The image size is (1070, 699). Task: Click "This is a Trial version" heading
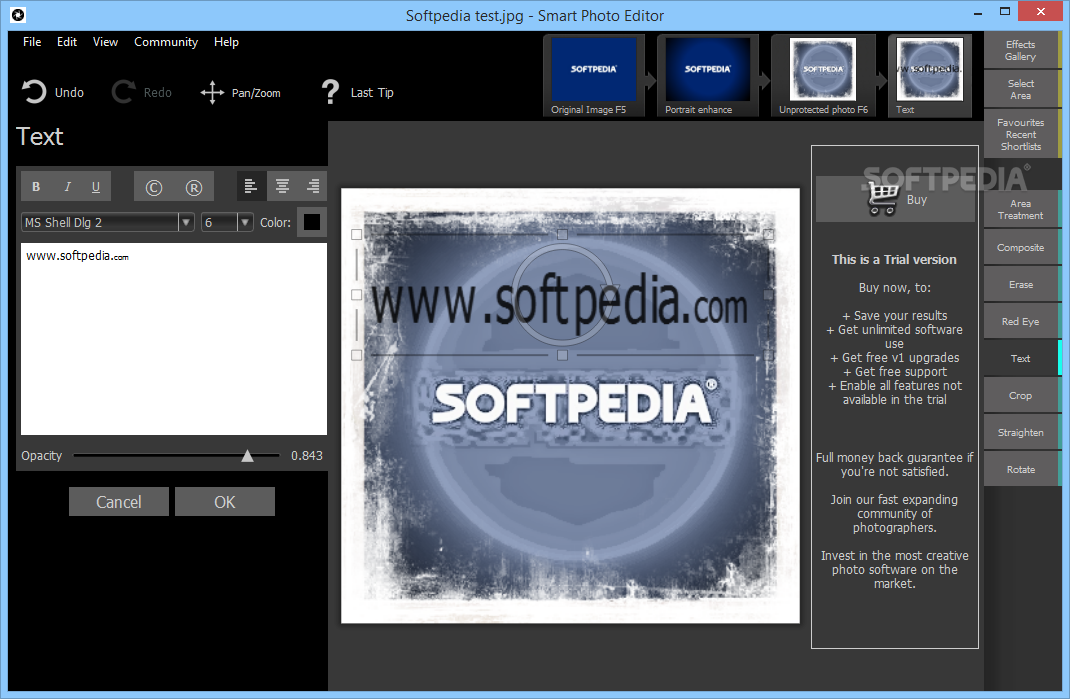click(x=894, y=259)
